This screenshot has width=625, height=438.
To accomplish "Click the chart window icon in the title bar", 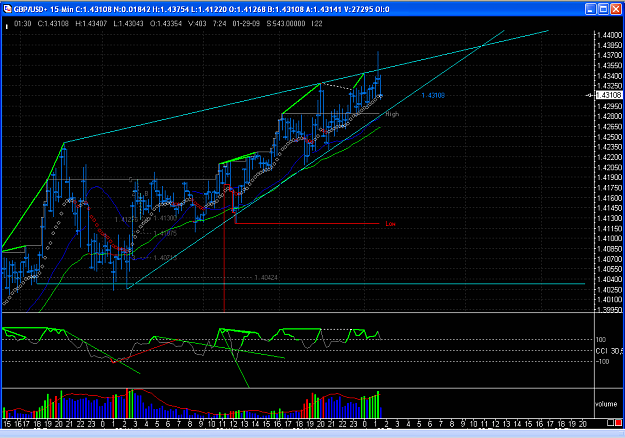I will pos(7,8).
